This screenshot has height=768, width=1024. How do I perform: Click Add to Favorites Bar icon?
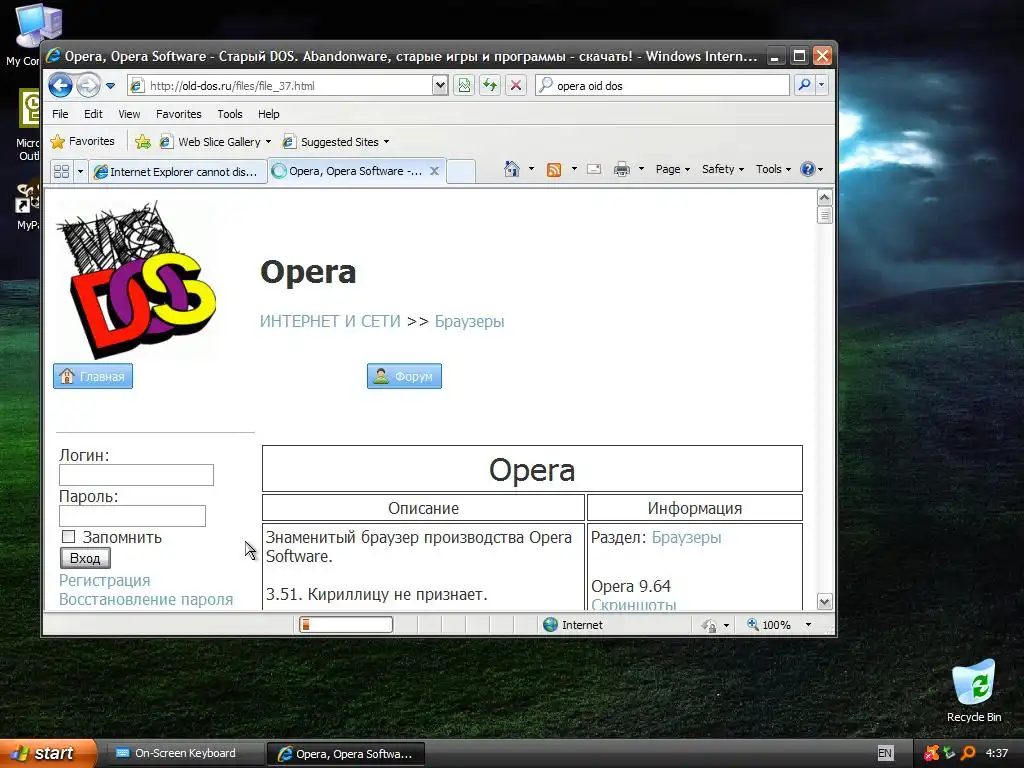[142, 142]
